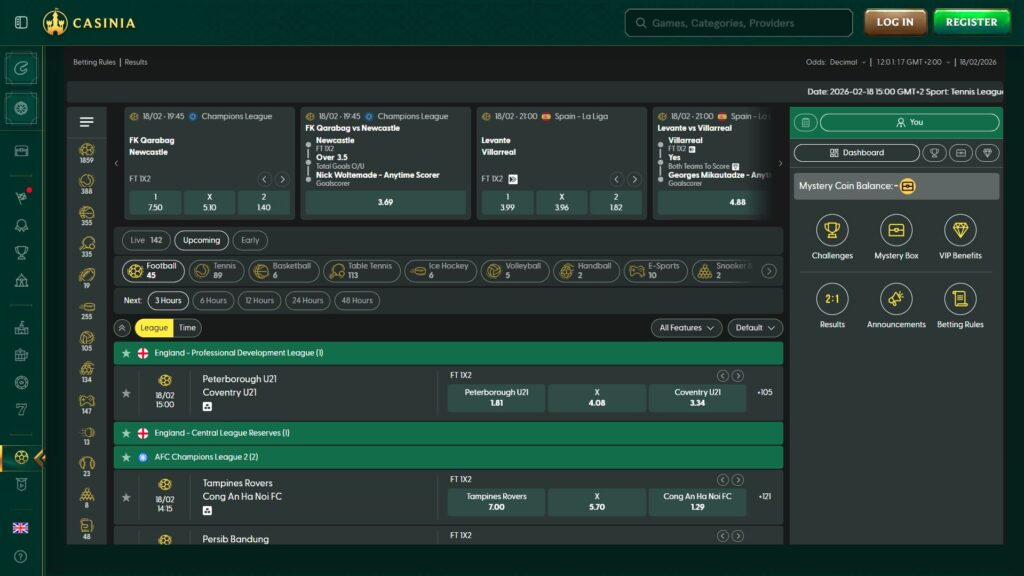Toggle the favorite star on Peterborough U21 match

tap(126, 392)
